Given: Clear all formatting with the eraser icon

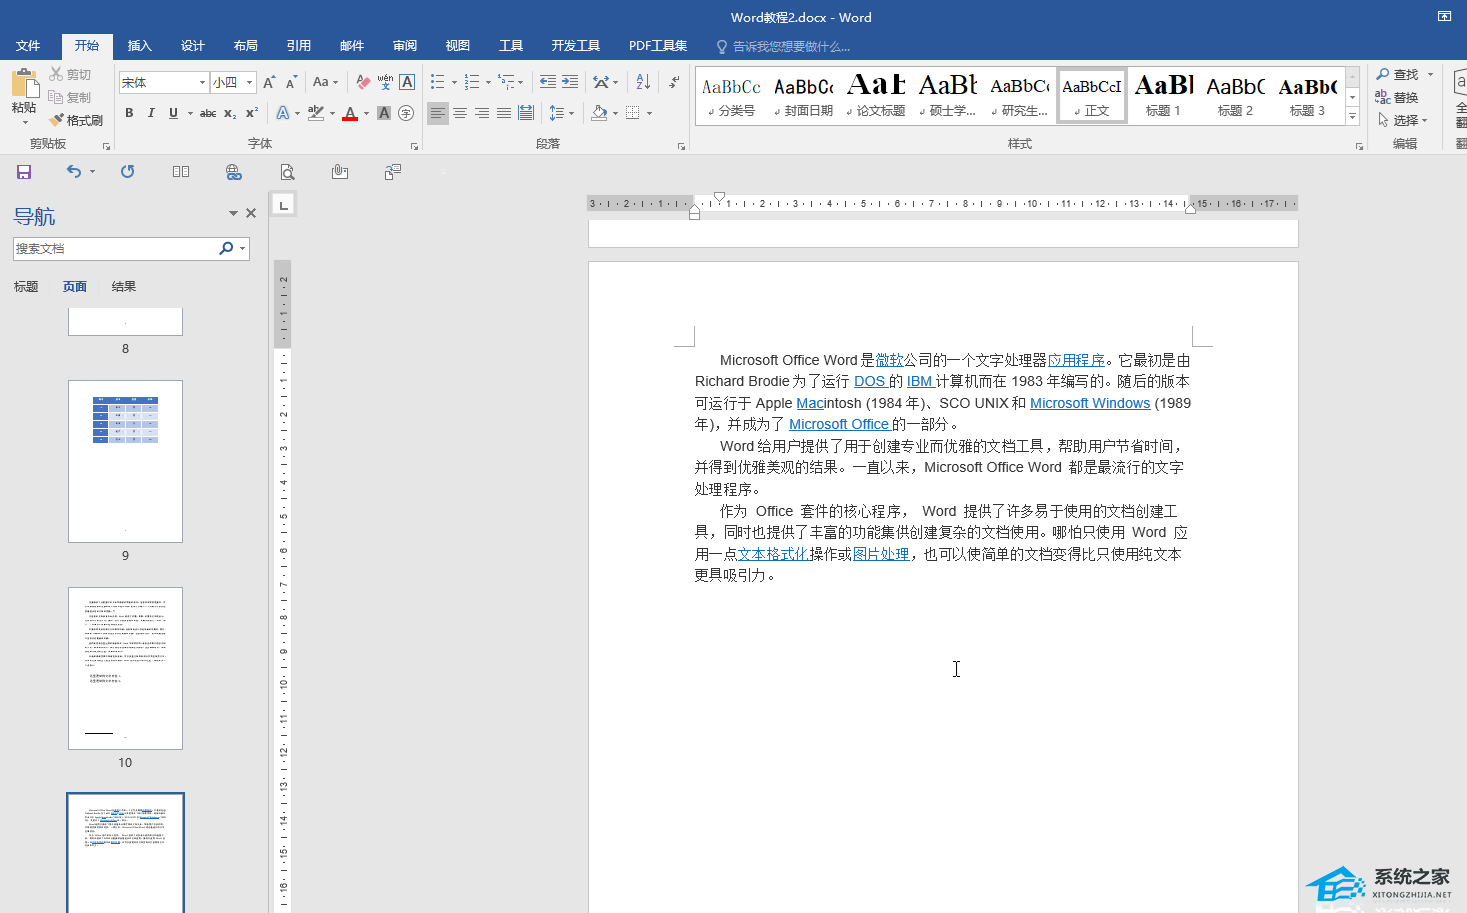Looking at the screenshot, I should click(363, 82).
